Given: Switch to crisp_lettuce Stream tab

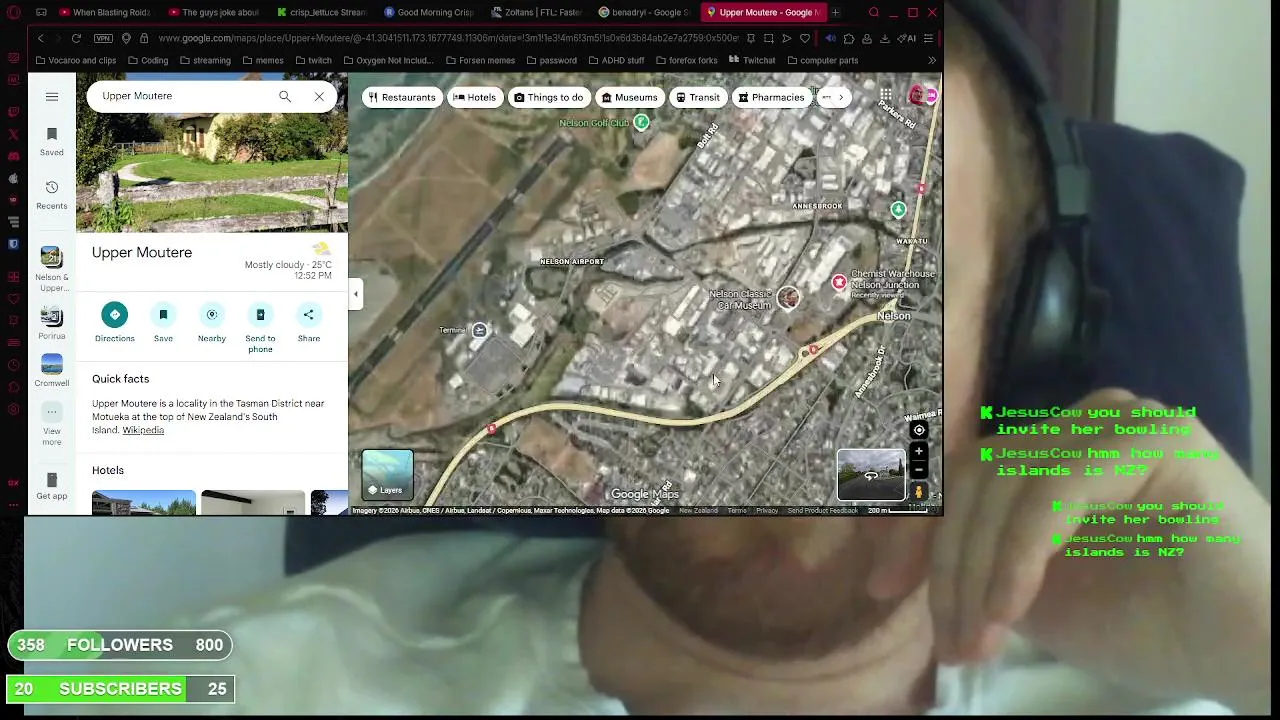Looking at the screenshot, I should (x=322, y=12).
